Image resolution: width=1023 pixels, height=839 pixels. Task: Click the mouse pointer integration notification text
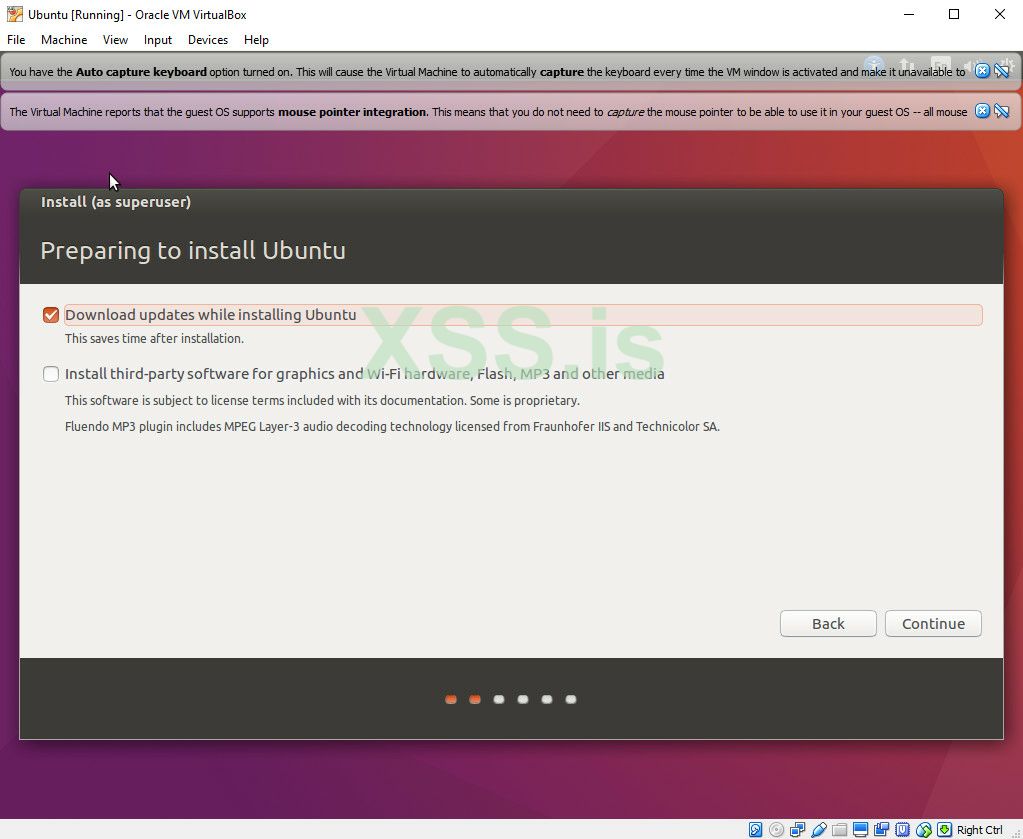point(488,112)
